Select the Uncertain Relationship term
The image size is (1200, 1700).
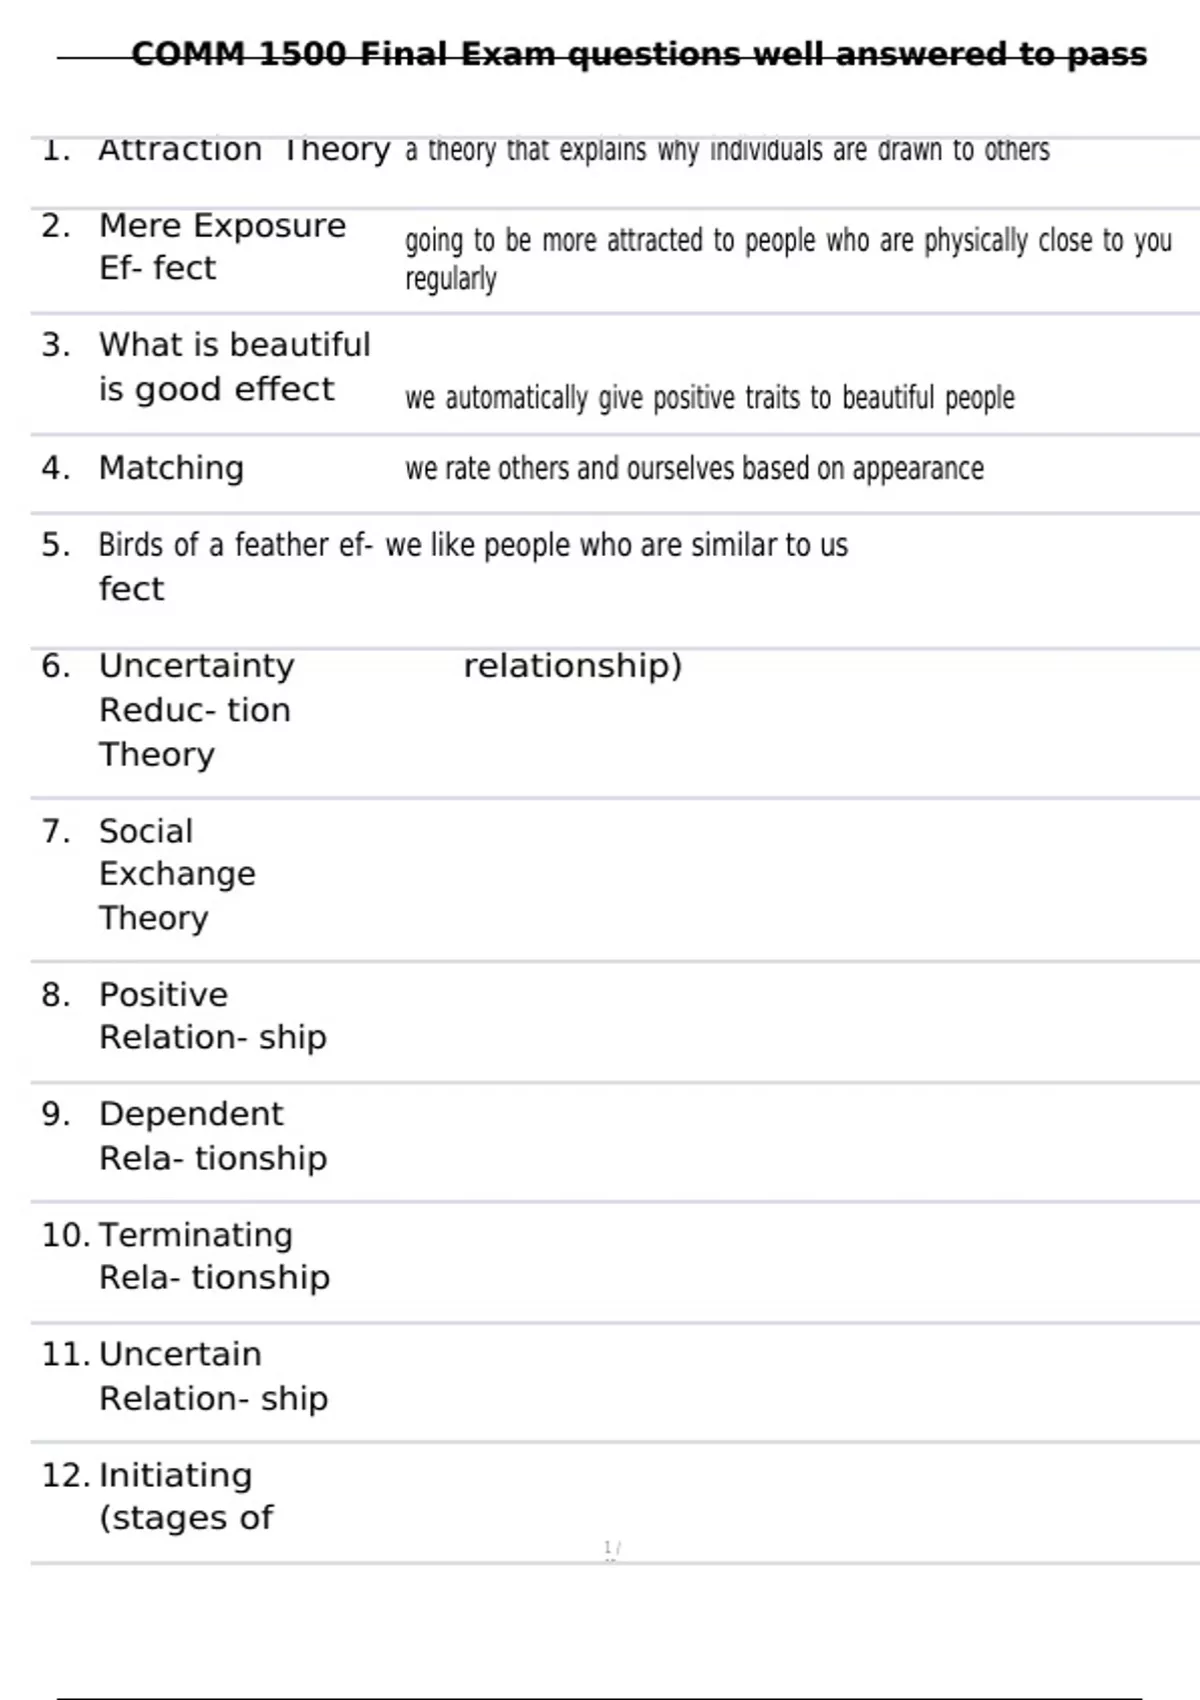[213, 1376]
